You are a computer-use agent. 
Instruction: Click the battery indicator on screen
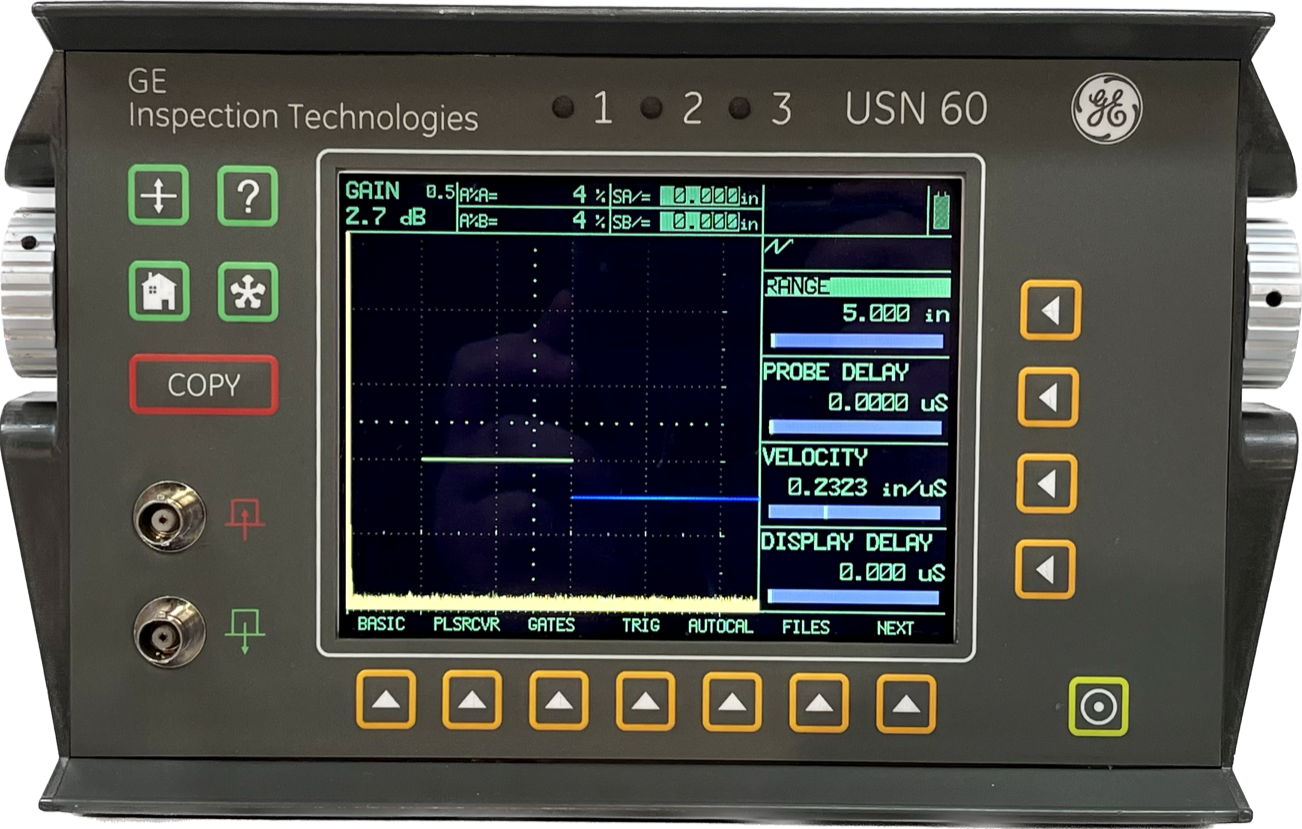coord(940,210)
